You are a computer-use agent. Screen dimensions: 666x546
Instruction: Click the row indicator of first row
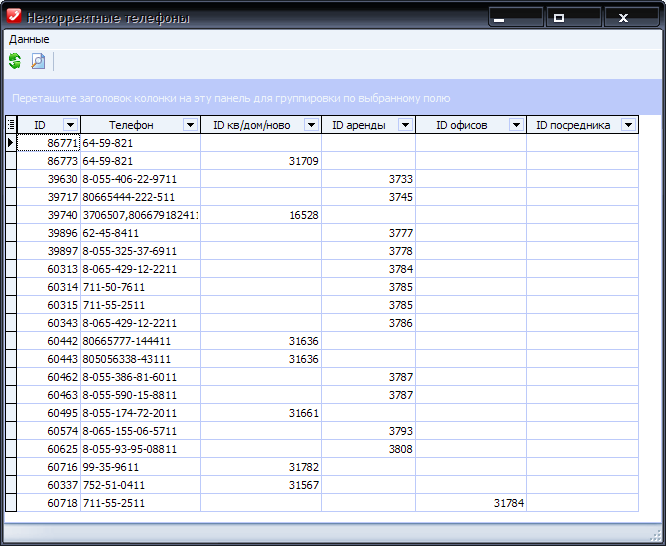coord(11,143)
